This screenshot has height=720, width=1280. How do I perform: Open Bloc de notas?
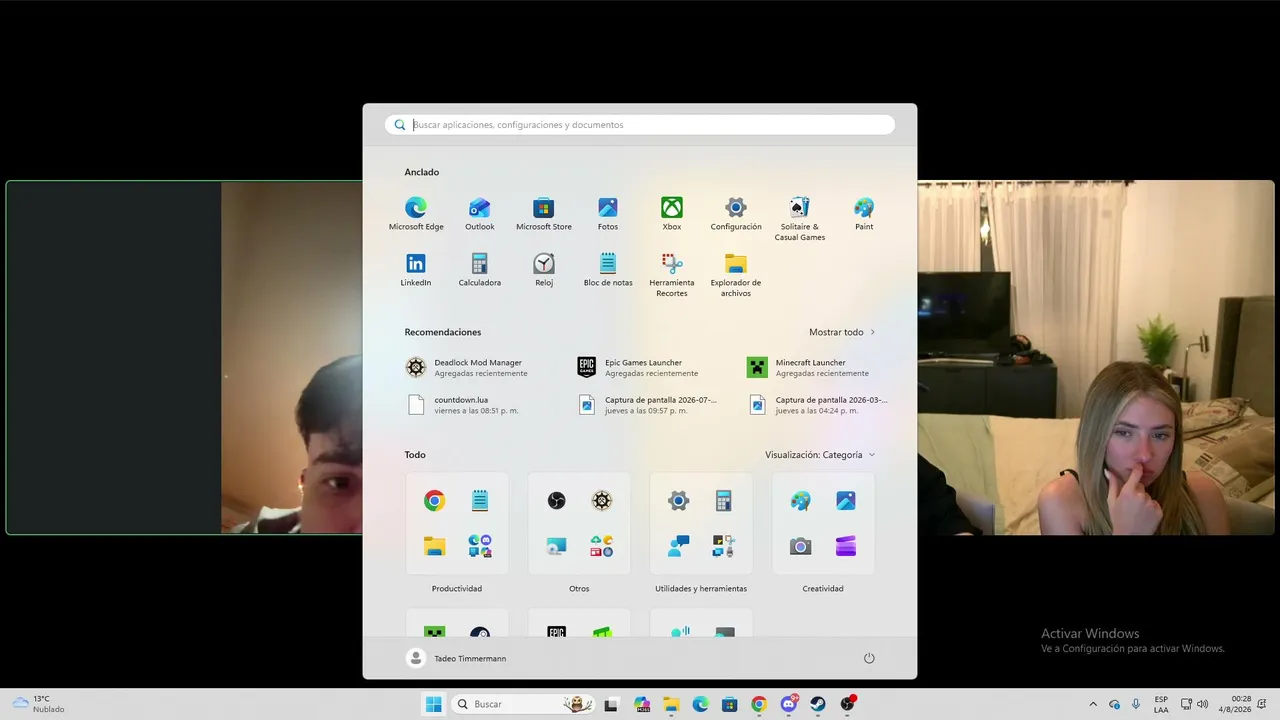tap(608, 270)
